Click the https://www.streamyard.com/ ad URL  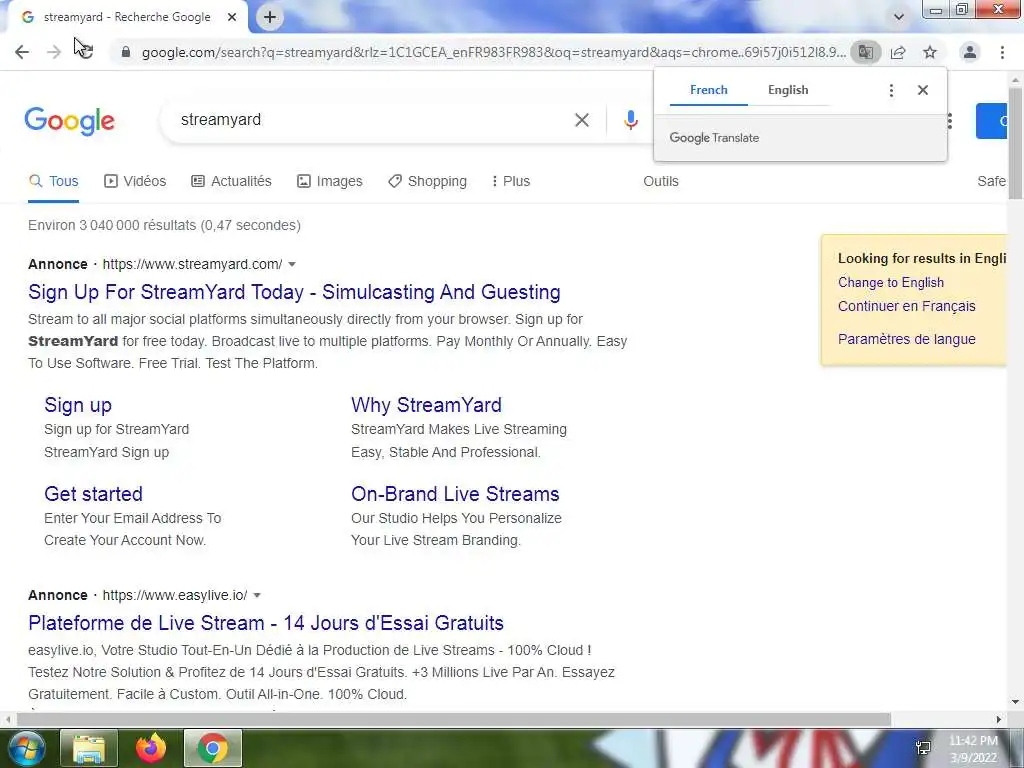click(x=193, y=264)
